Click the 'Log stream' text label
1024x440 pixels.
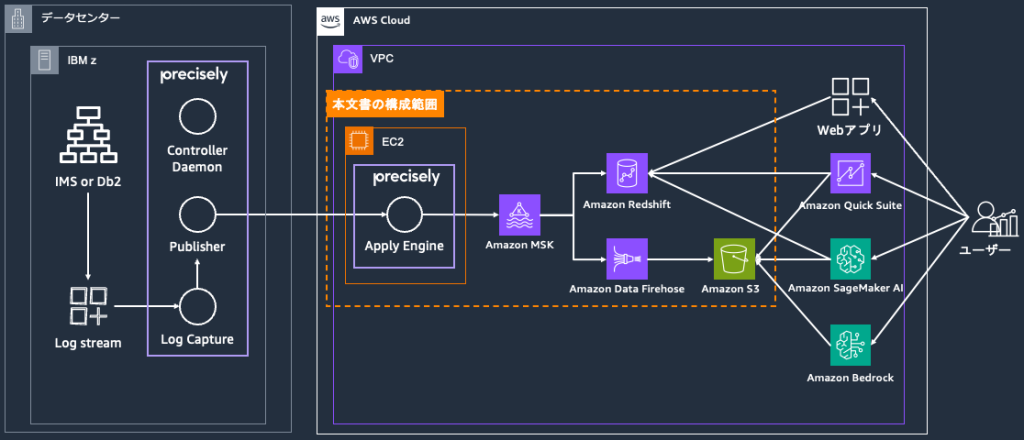tap(88, 343)
